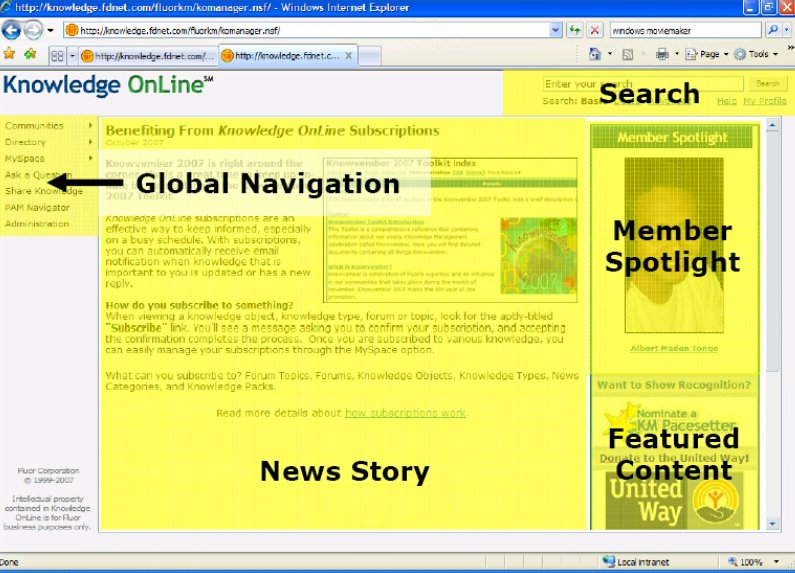Image resolution: width=795 pixels, height=573 pixels.
Task: Open the Quick Tabs grid icon
Action: pos(57,56)
